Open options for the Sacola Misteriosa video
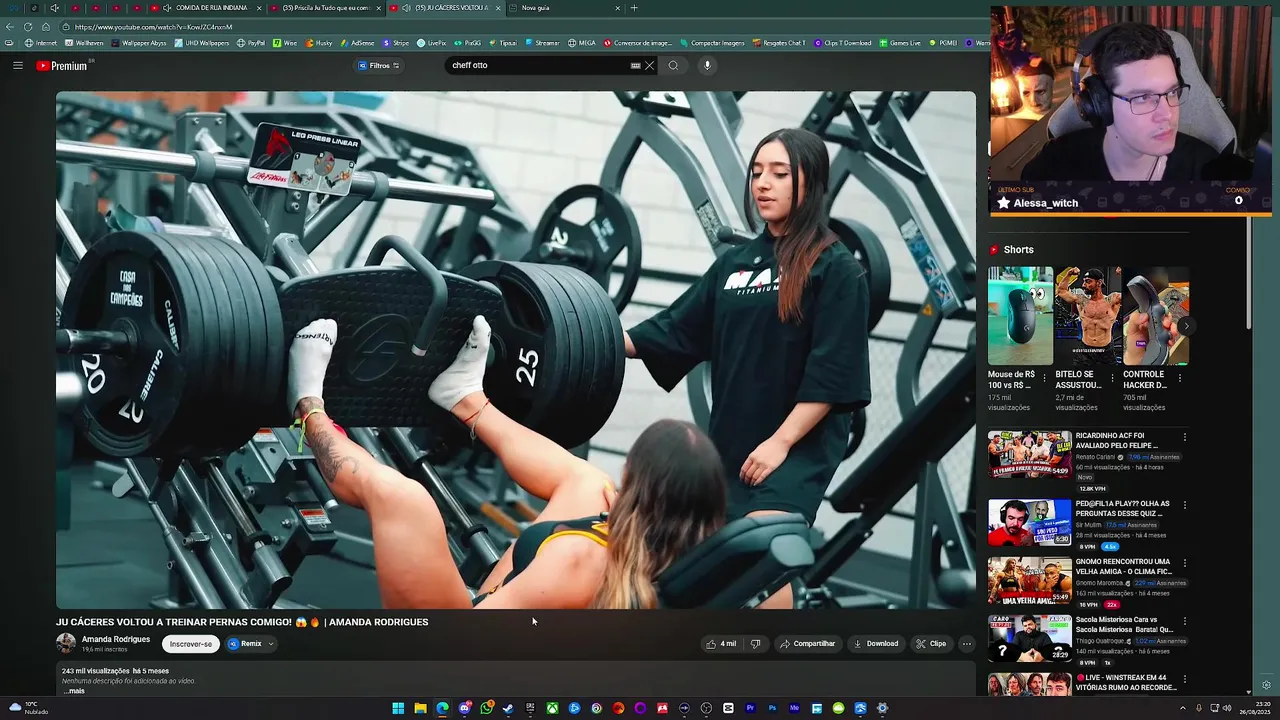 pyautogui.click(x=1185, y=621)
